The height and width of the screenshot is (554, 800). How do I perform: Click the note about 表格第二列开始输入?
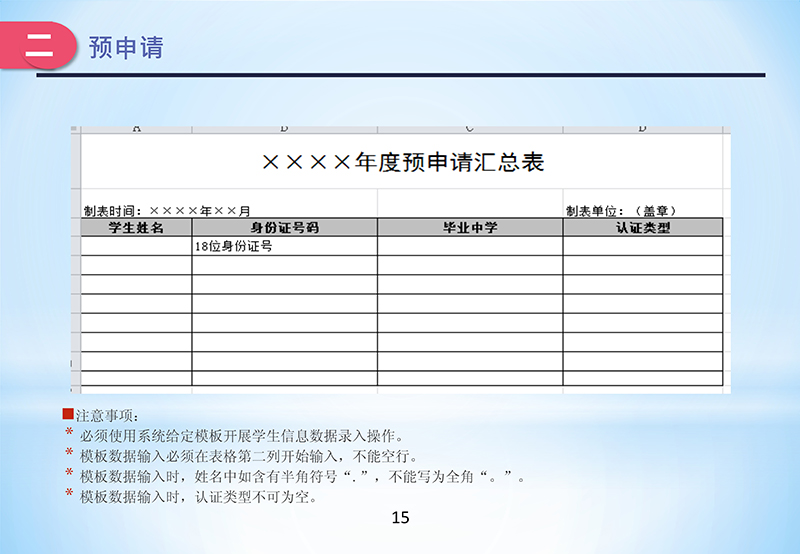point(249,456)
